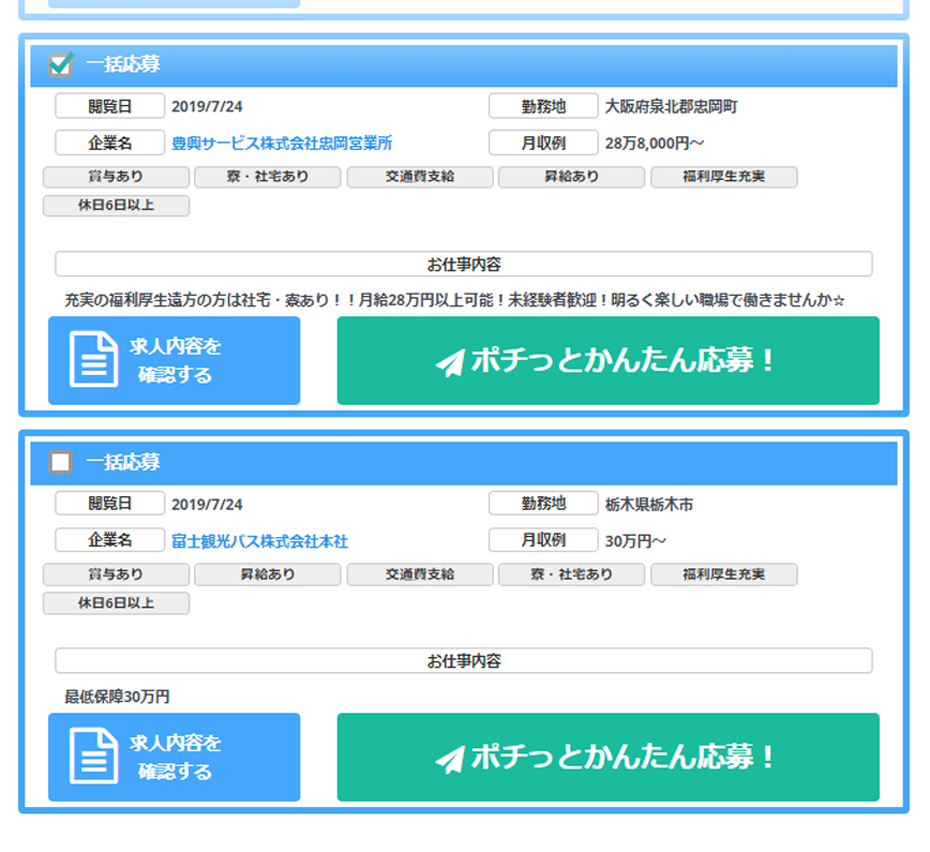
Task: Uncheck 一括応募 for the 豊興サービス listing
Action: click(61, 65)
